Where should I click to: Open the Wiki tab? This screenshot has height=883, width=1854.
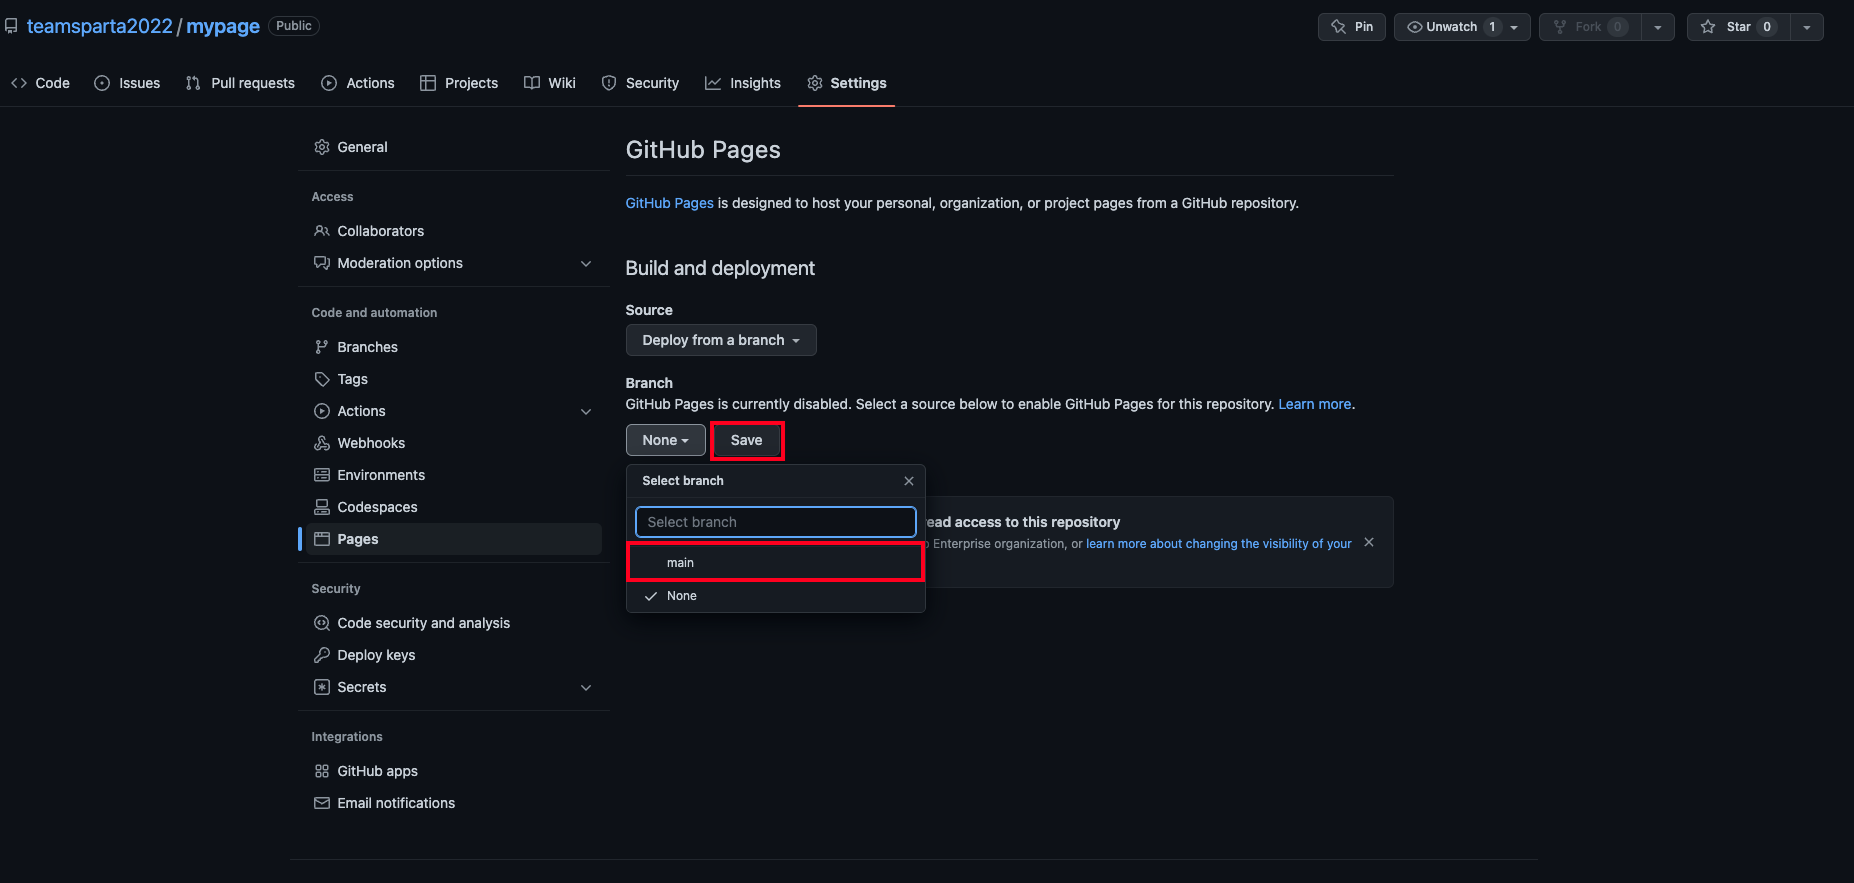tap(550, 83)
